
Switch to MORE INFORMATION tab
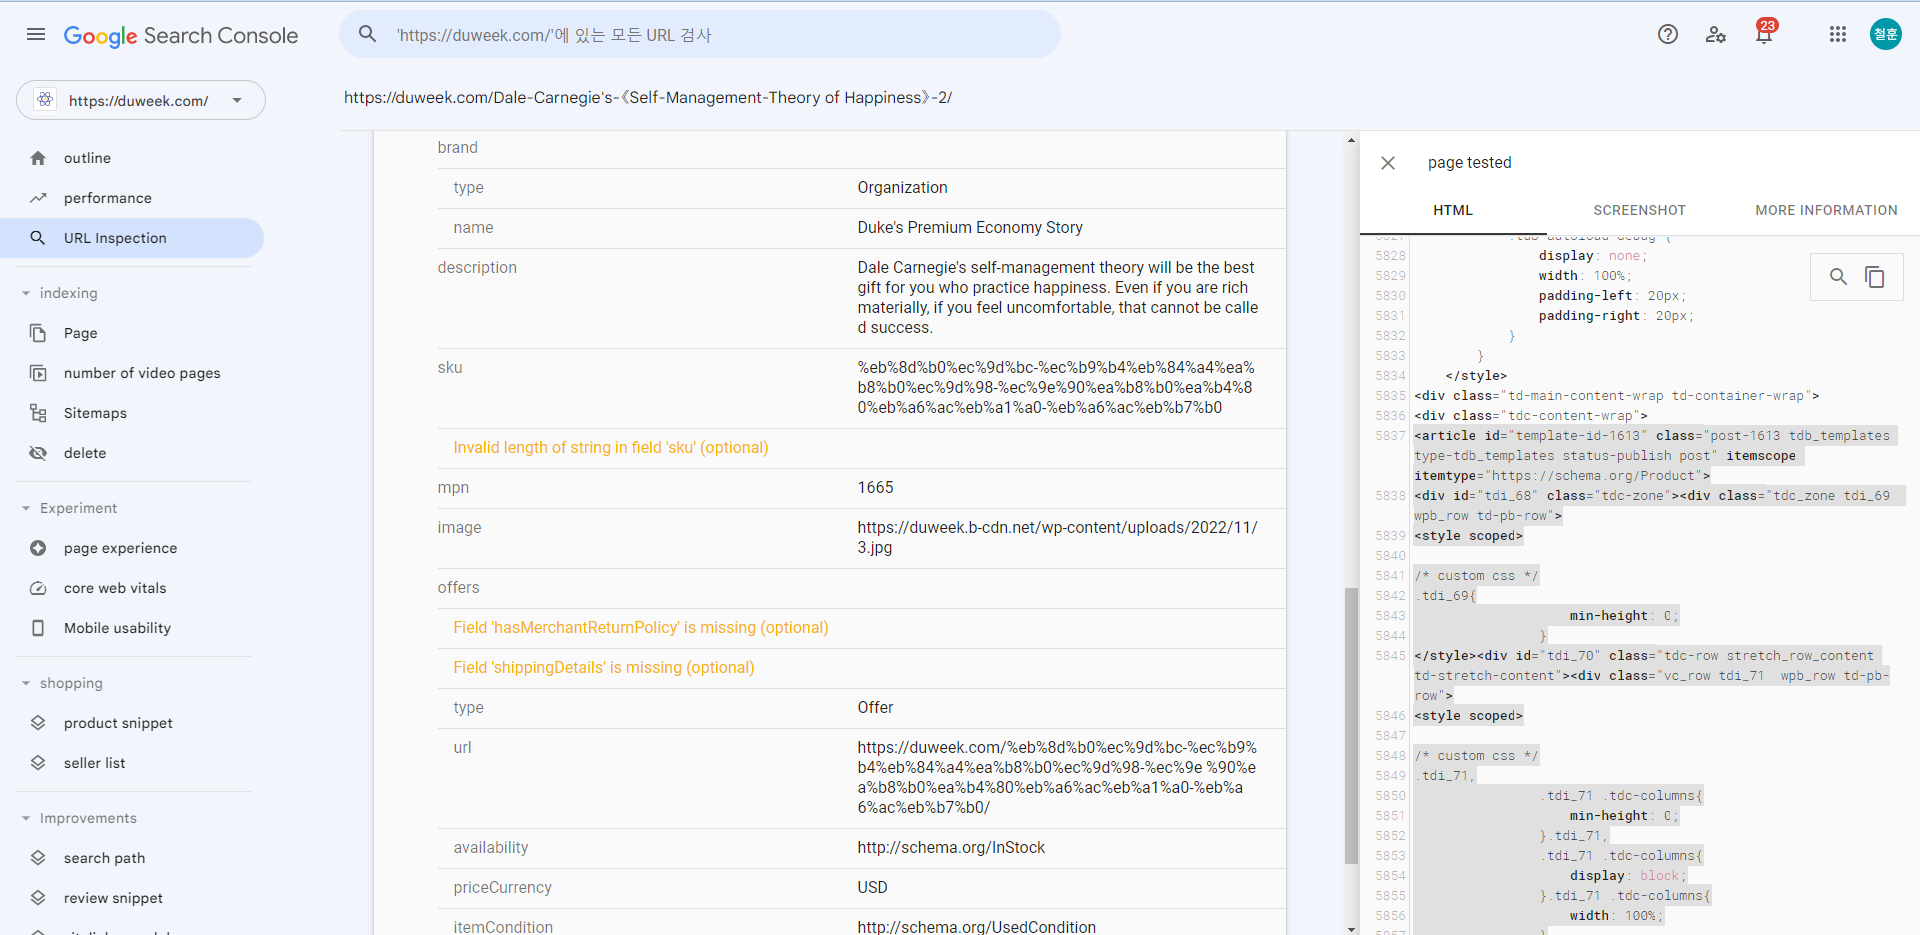pyautogui.click(x=1826, y=210)
